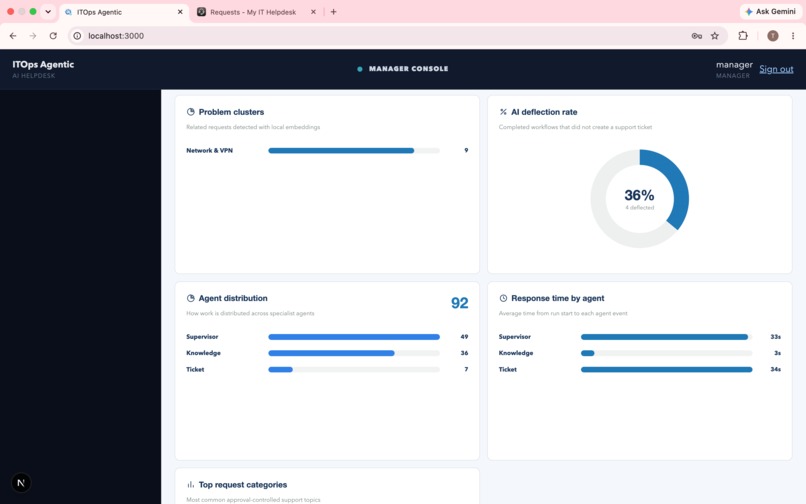Click the MANAGER CONSOLE header label

[408, 69]
